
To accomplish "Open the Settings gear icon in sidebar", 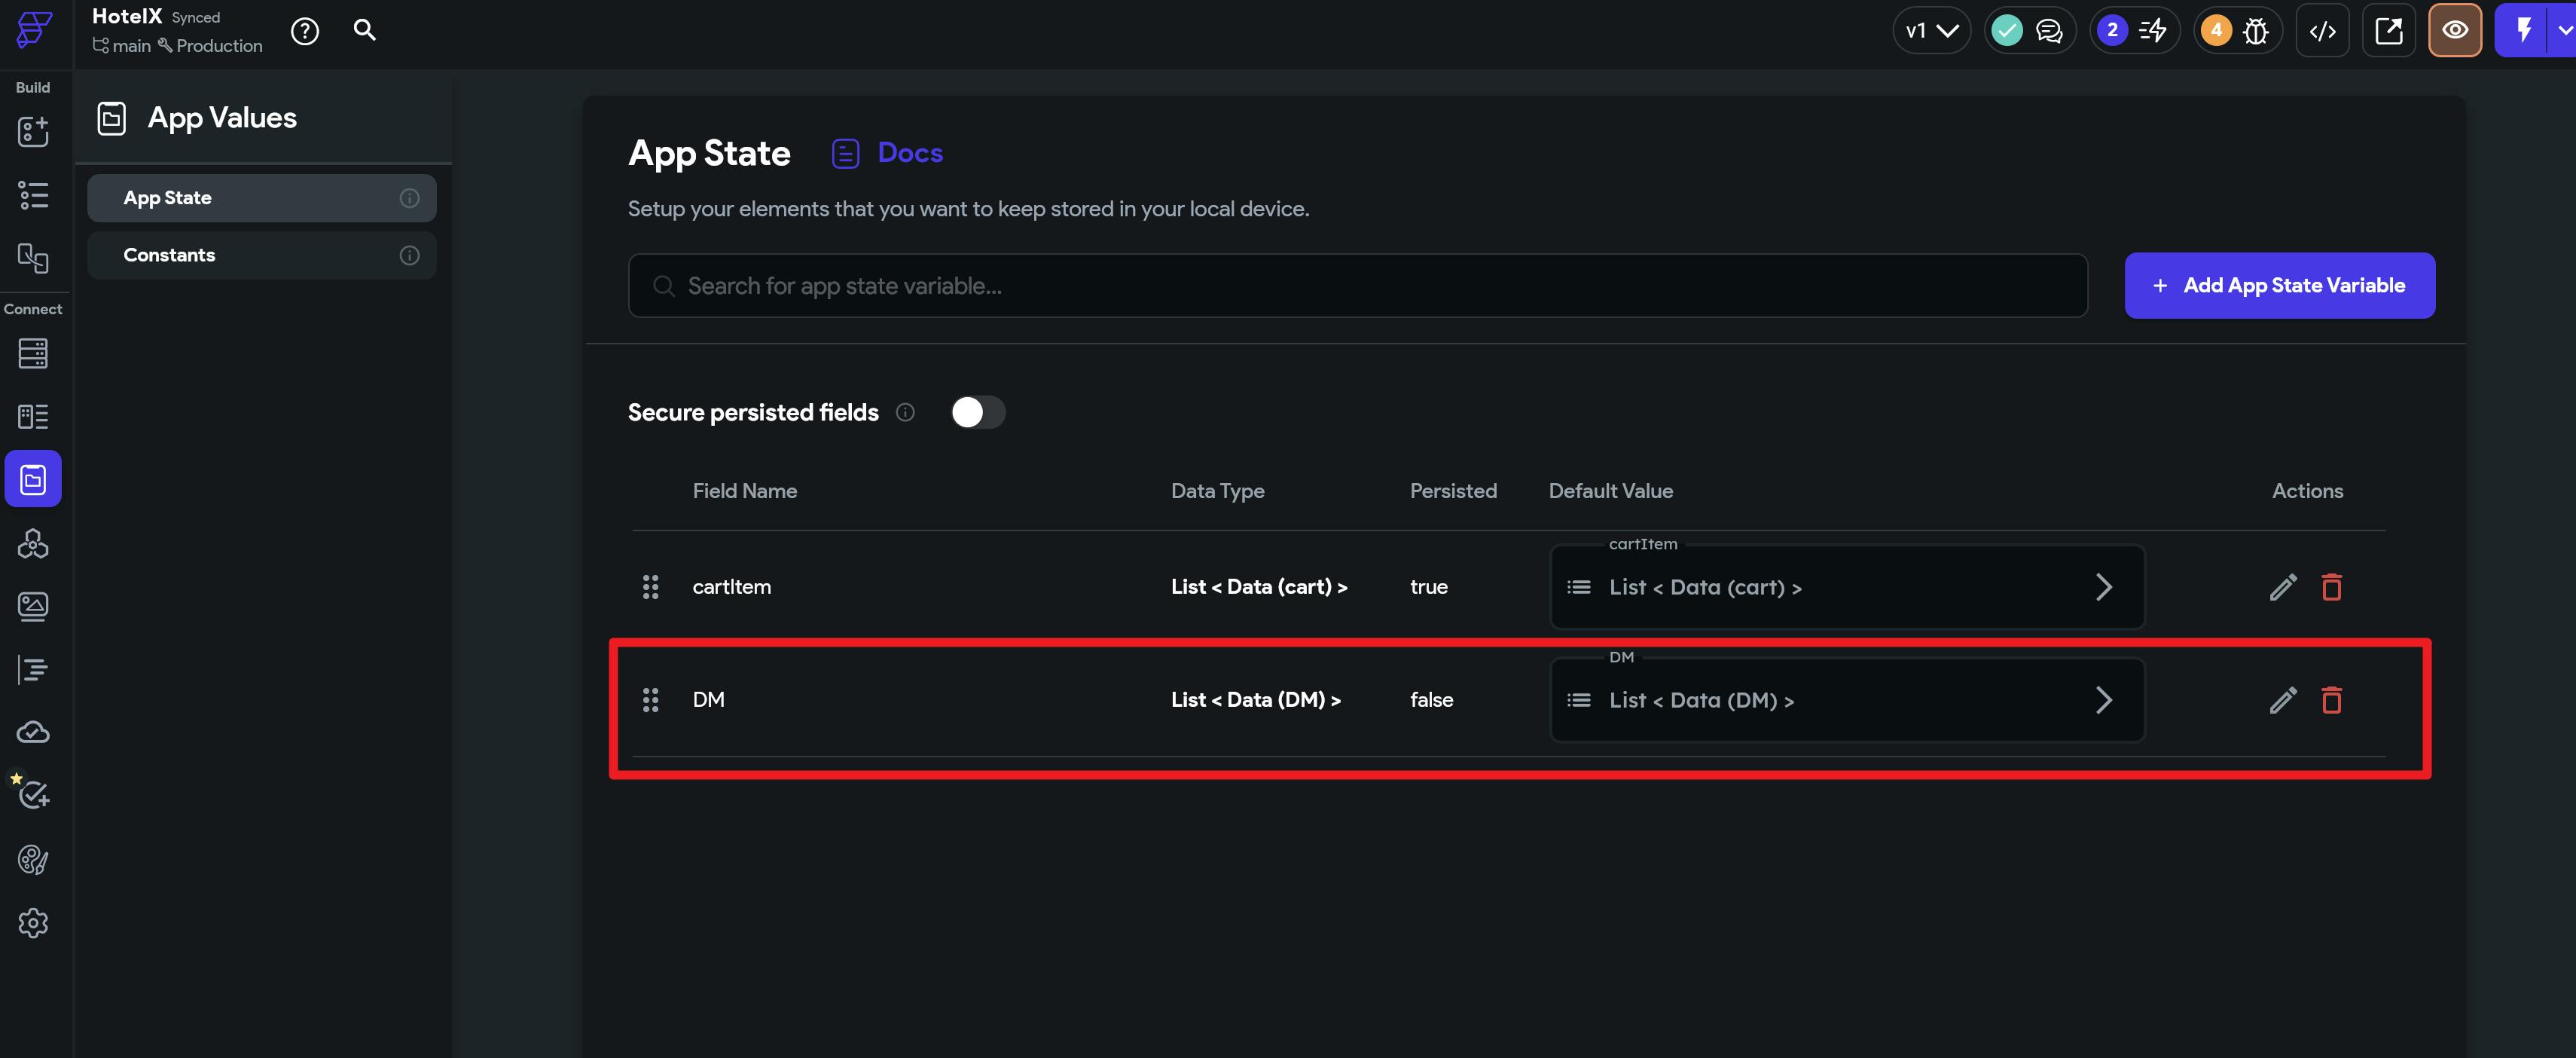I will click(x=33, y=923).
